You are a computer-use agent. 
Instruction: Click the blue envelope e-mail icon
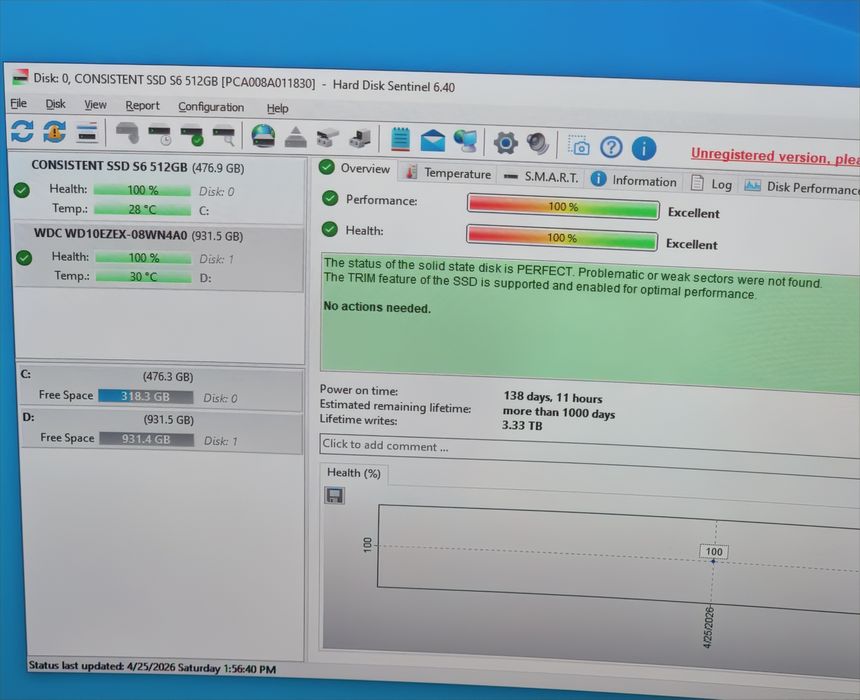click(433, 140)
